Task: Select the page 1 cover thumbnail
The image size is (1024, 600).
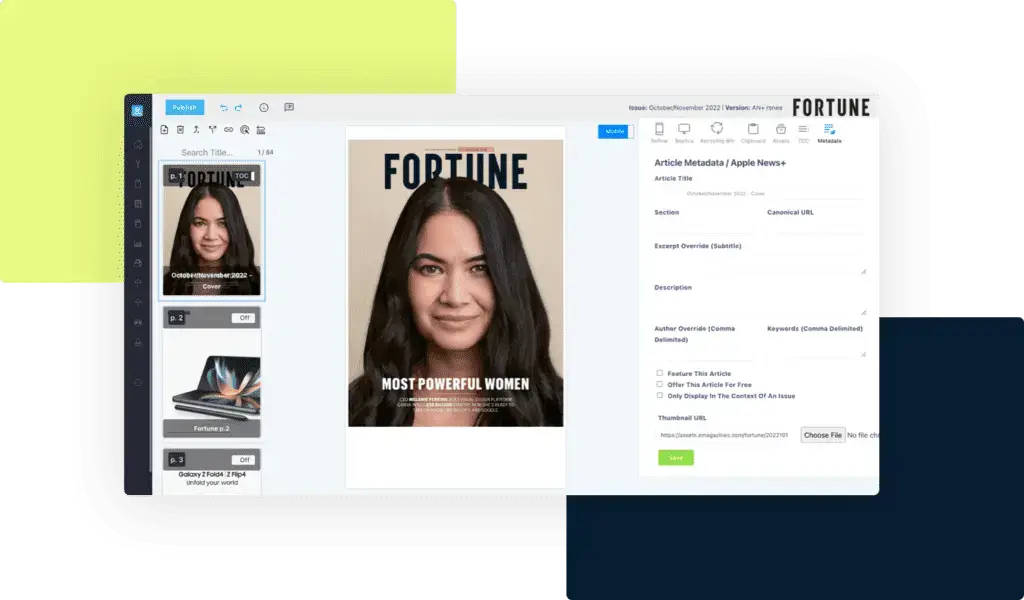Action: point(212,230)
